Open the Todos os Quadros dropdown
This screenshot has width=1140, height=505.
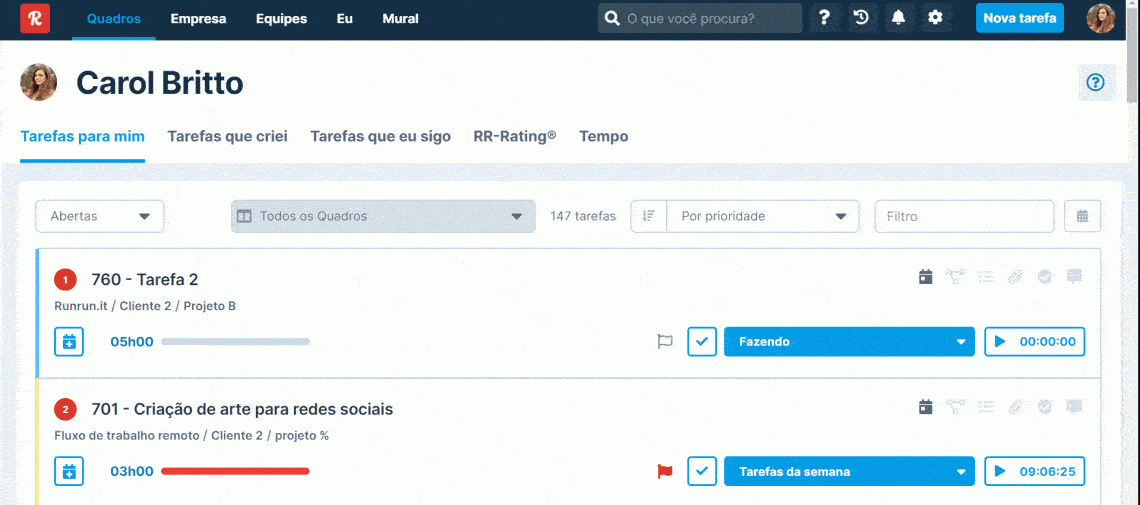coord(383,216)
